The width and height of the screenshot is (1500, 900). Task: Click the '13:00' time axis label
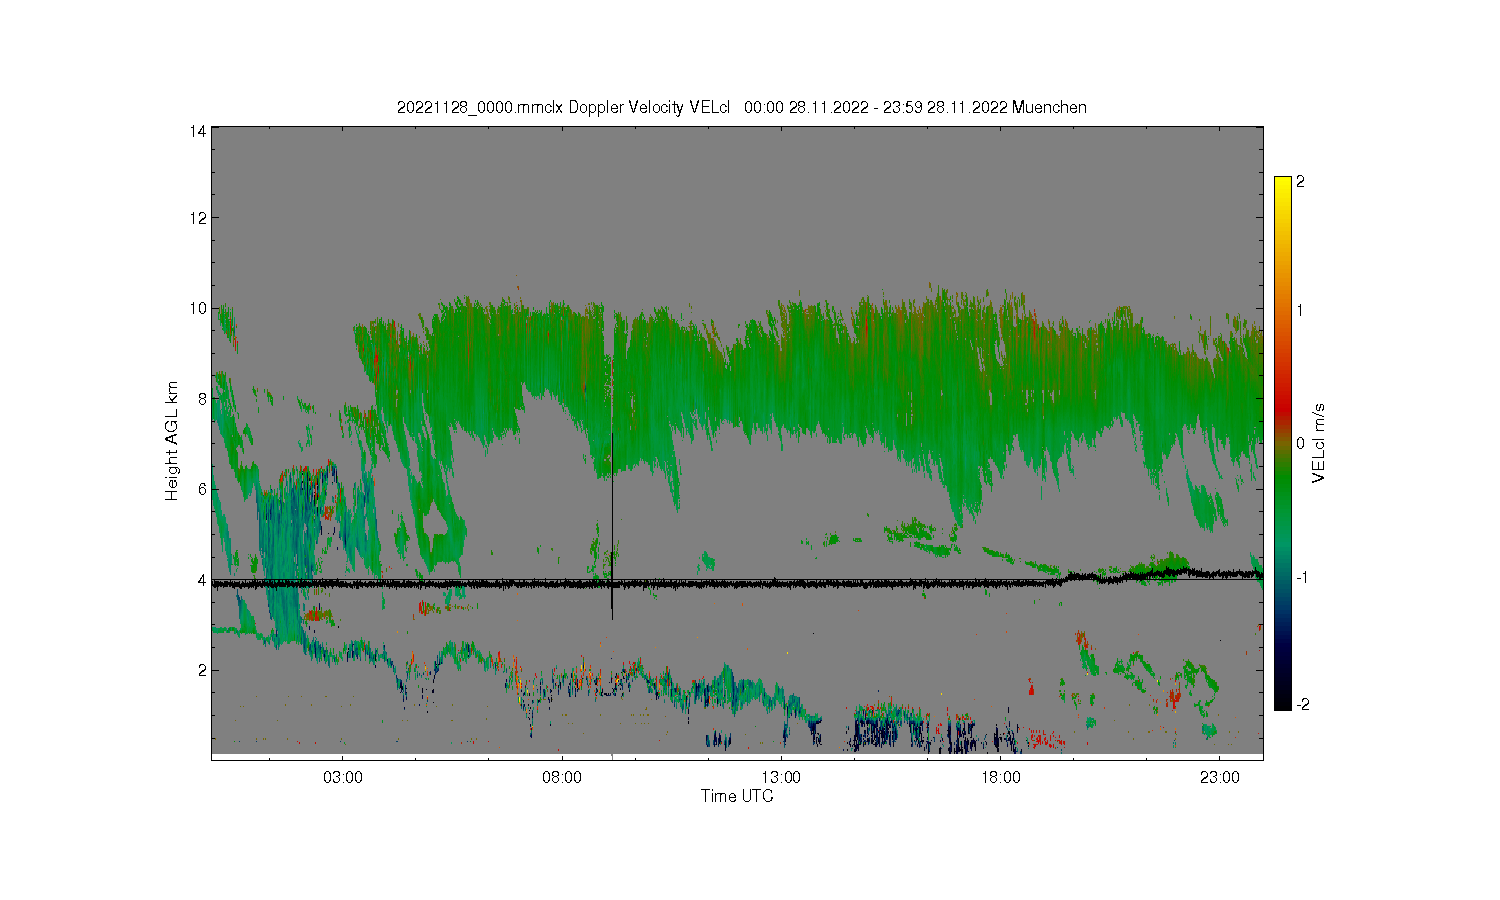[x=781, y=778]
